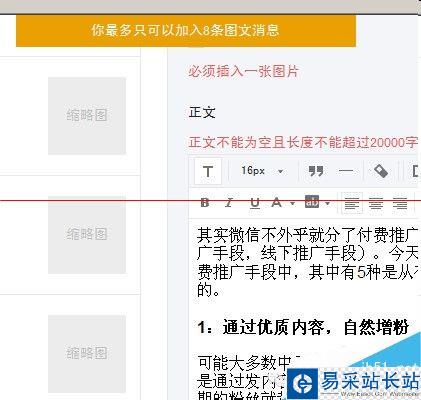Align text right
This screenshot has height=400, width=421.
coord(400,203)
